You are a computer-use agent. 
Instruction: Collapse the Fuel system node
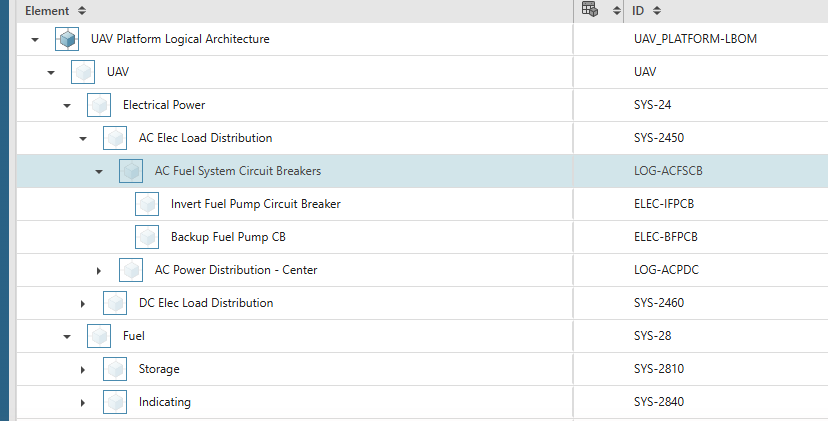click(x=67, y=336)
